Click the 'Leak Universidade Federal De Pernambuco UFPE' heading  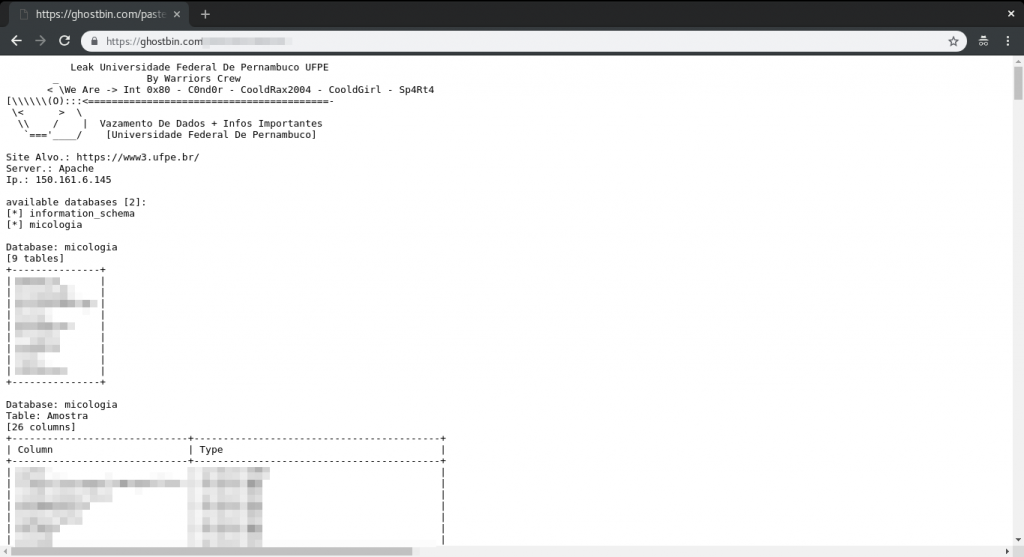click(x=199, y=67)
